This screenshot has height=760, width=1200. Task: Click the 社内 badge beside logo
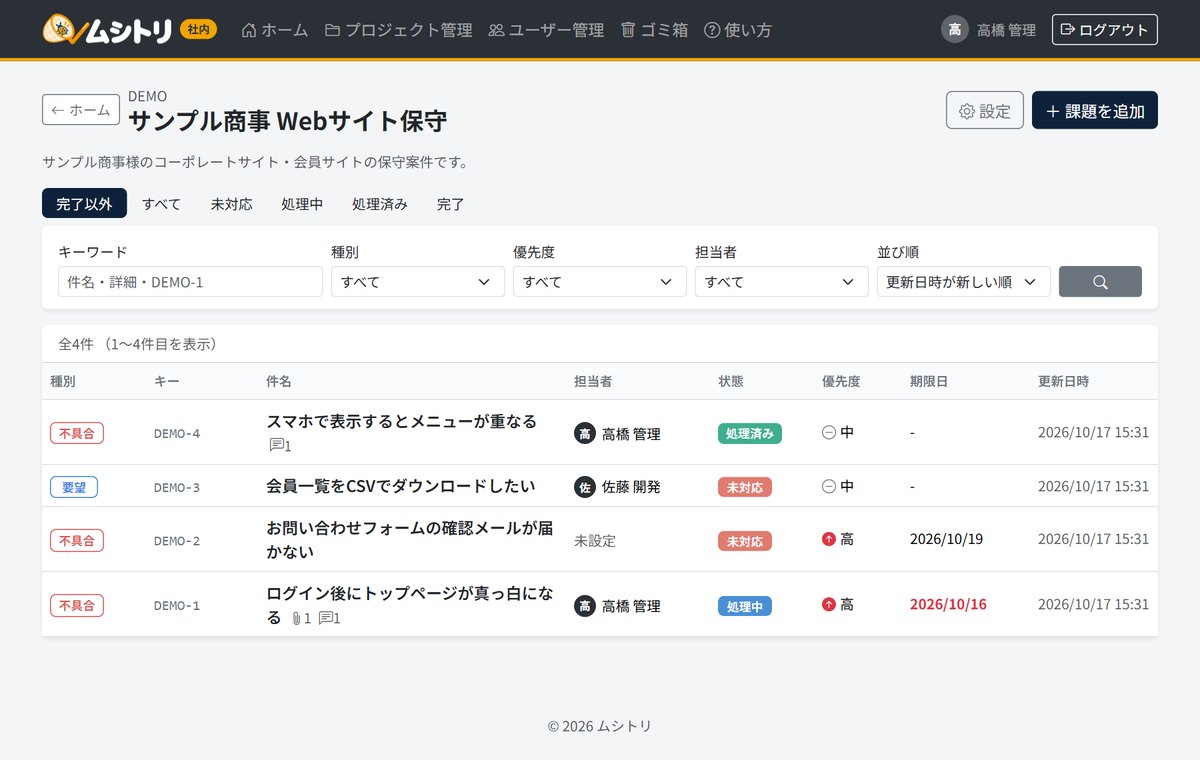point(198,30)
